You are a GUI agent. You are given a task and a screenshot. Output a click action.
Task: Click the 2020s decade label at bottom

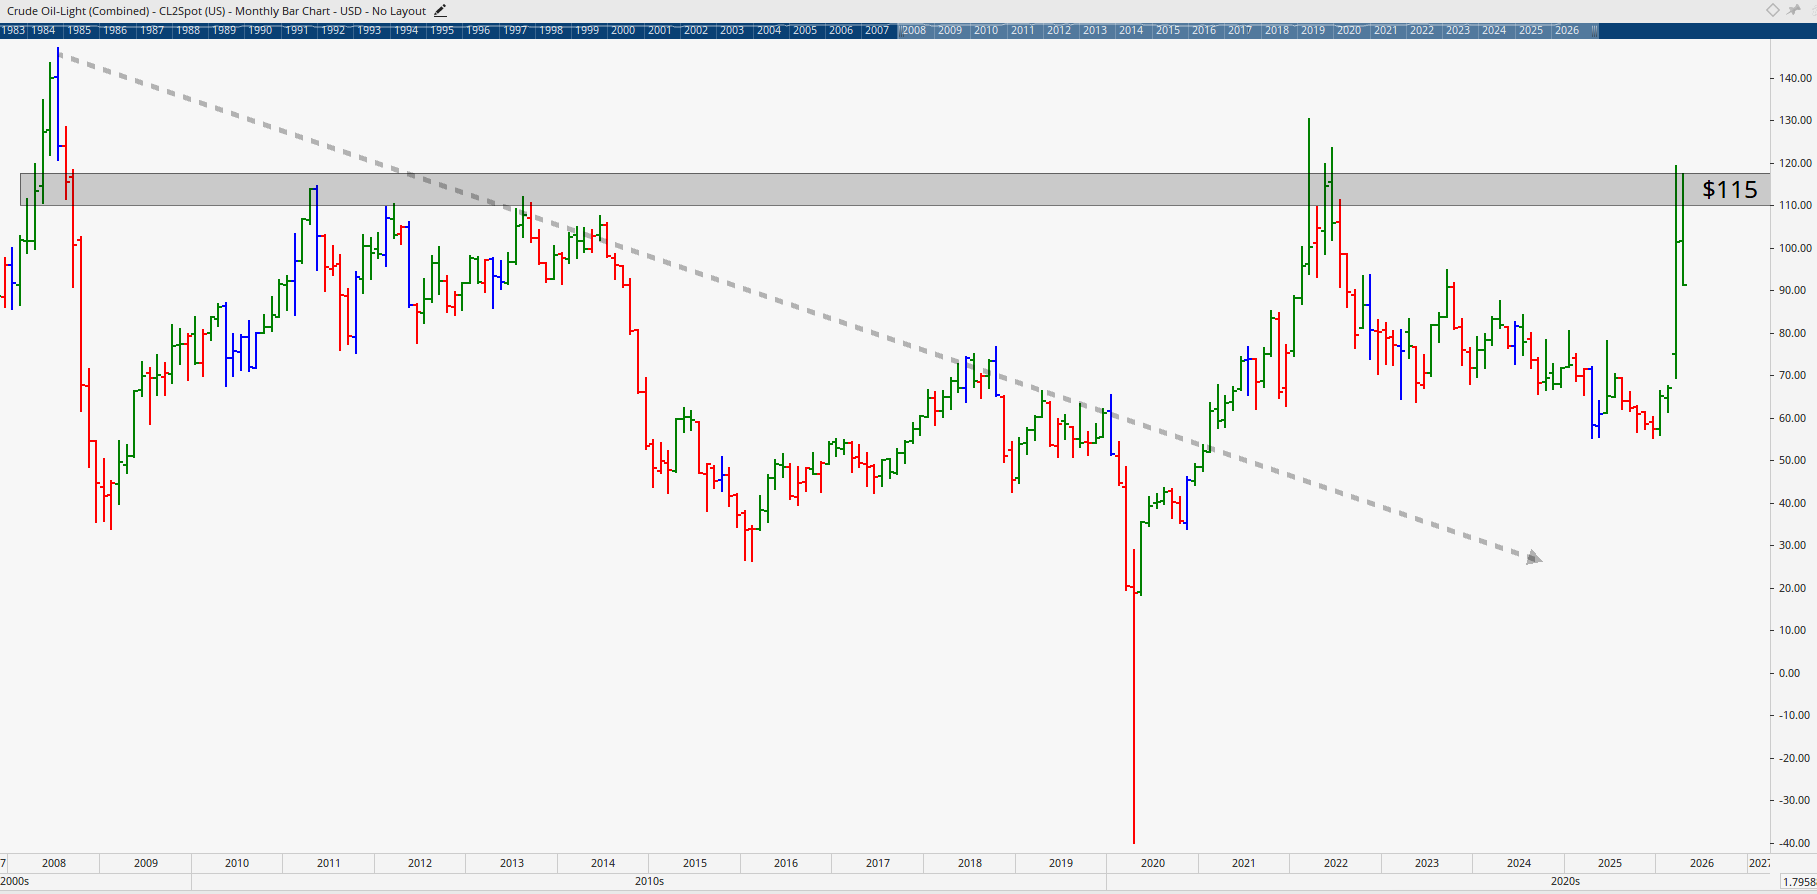point(1565,881)
